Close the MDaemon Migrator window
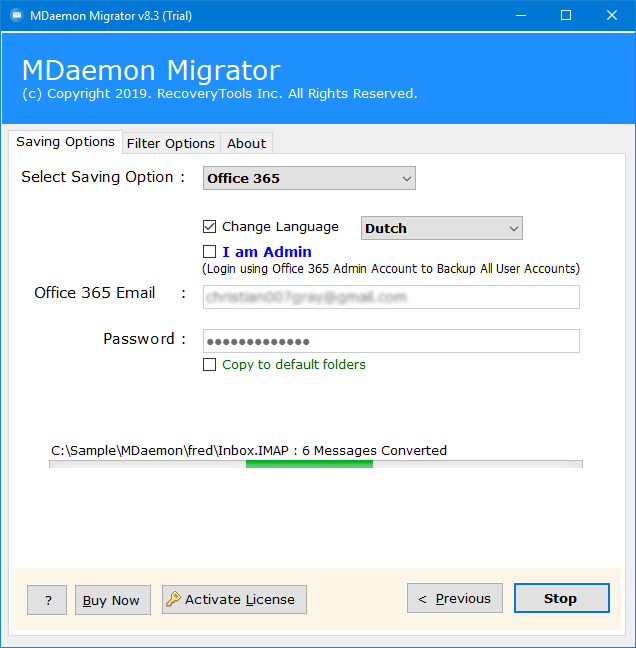The height and width of the screenshot is (648, 636). (x=612, y=16)
